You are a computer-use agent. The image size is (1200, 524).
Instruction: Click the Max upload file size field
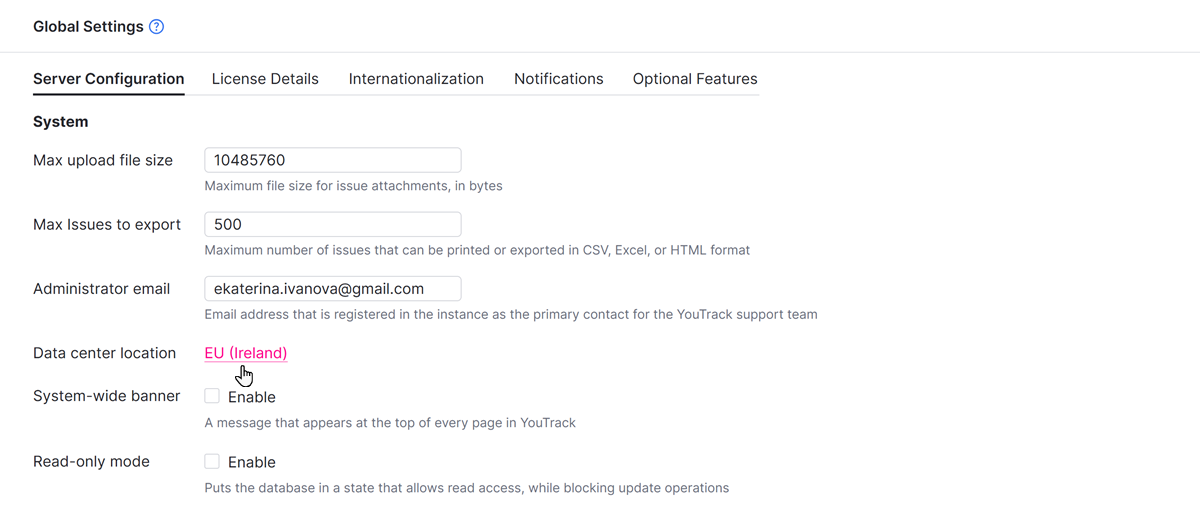click(x=332, y=160)
